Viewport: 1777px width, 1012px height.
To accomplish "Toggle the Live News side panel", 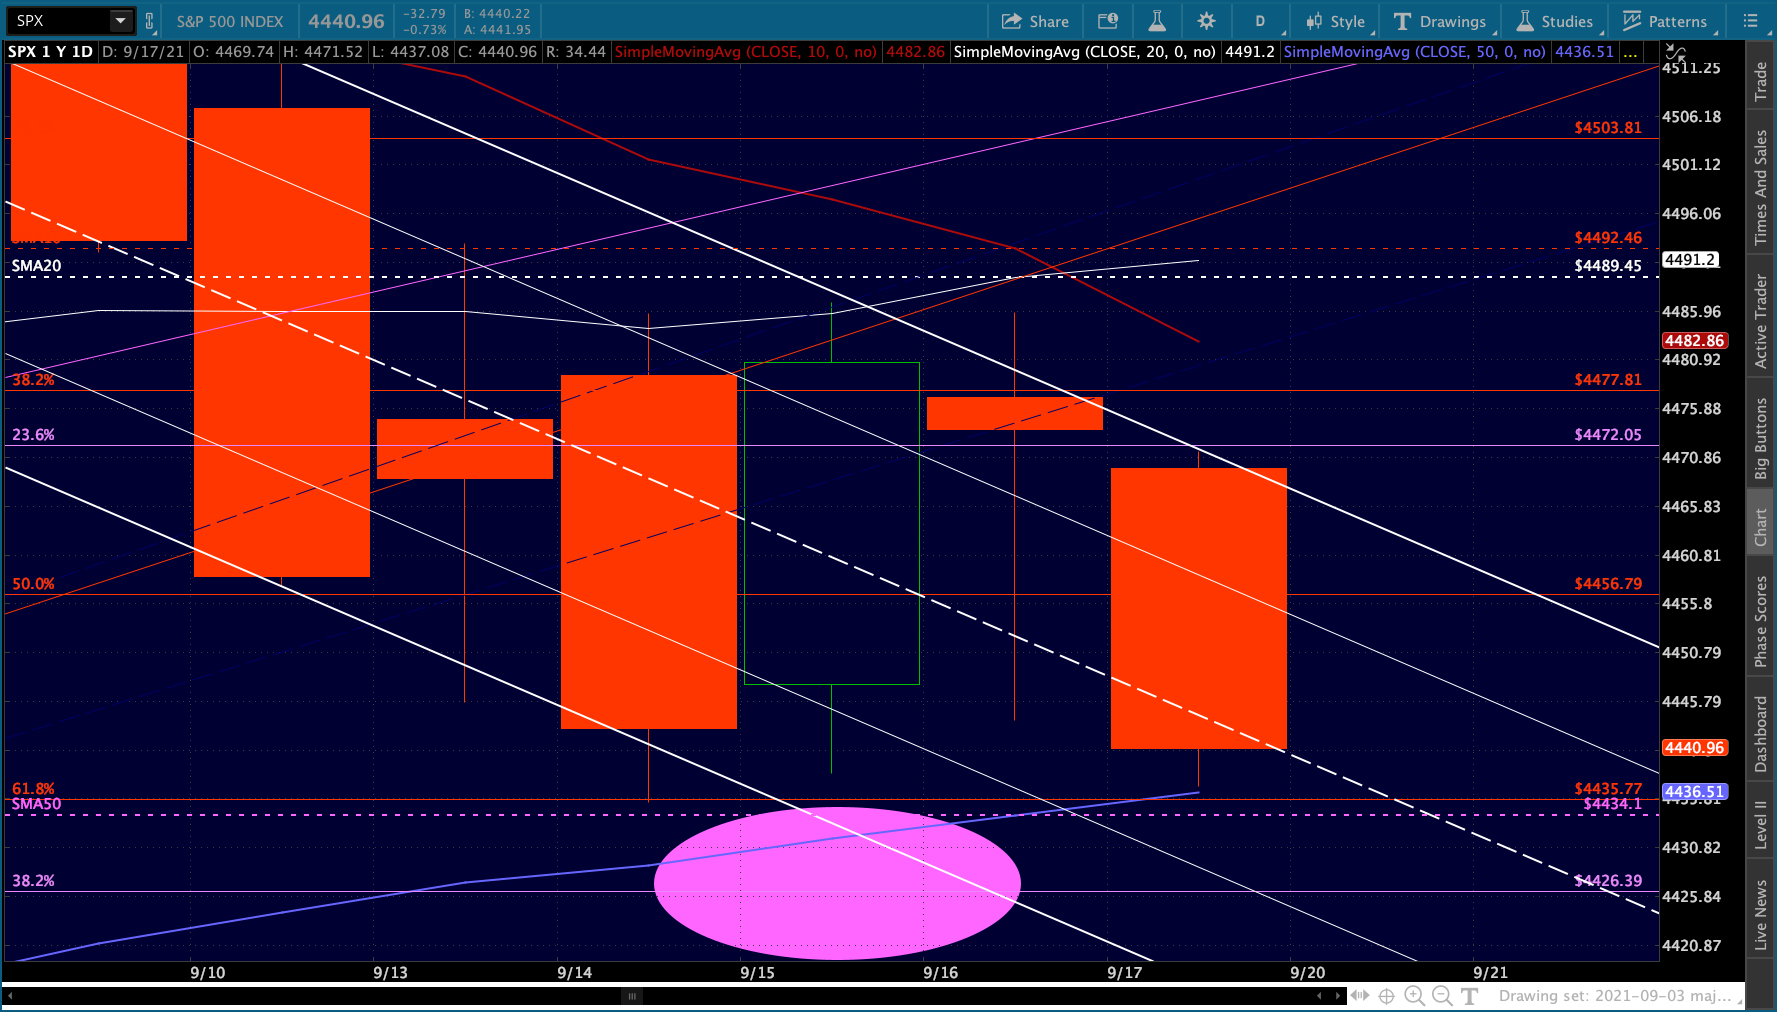I will (x=1761, y=913).
